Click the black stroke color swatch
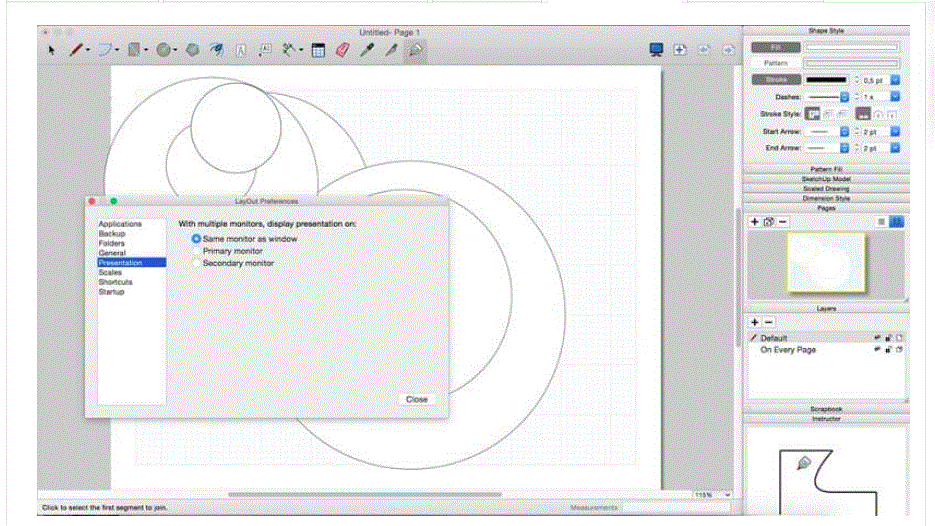The height and width of the screenshot is (526, 935). [x=826, y=79]
